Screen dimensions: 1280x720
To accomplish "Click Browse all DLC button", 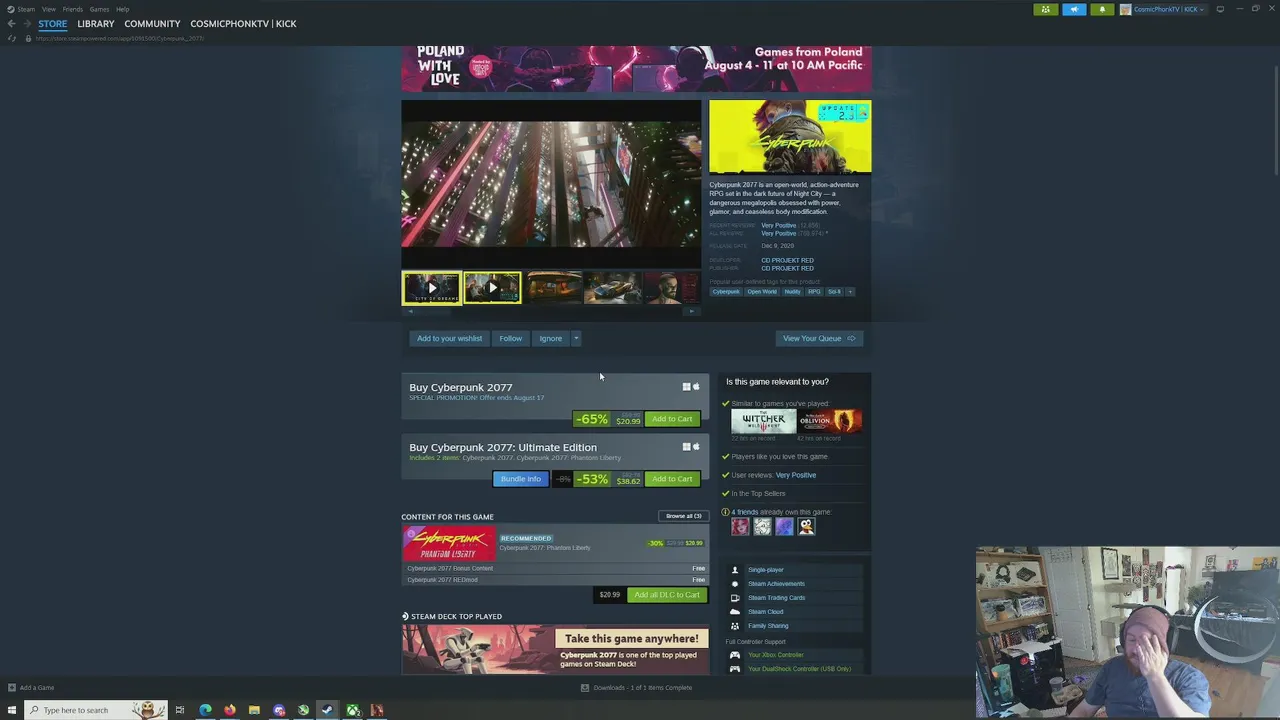I will pos(684,516).
